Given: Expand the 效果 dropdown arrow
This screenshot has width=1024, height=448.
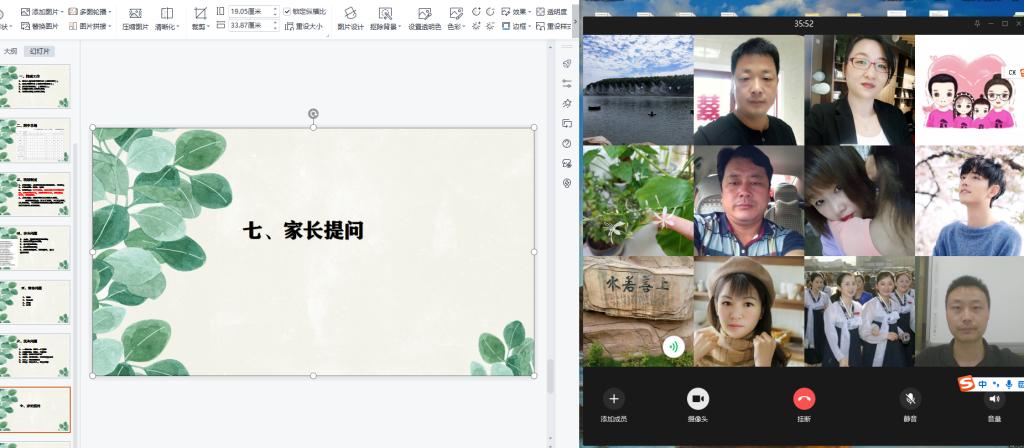Looking at the screenshot, I should click(530, 12).
